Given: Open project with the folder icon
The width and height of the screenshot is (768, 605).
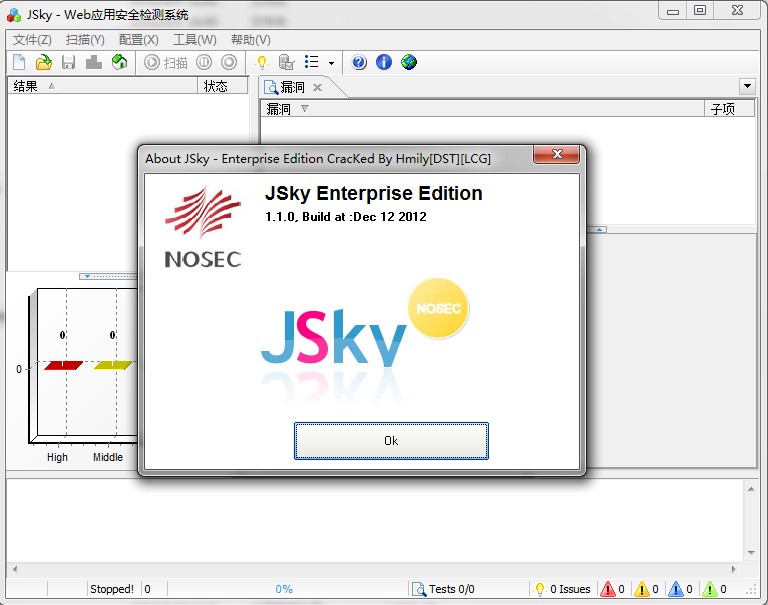Looking at the screenshot, I should pos(44,62).
